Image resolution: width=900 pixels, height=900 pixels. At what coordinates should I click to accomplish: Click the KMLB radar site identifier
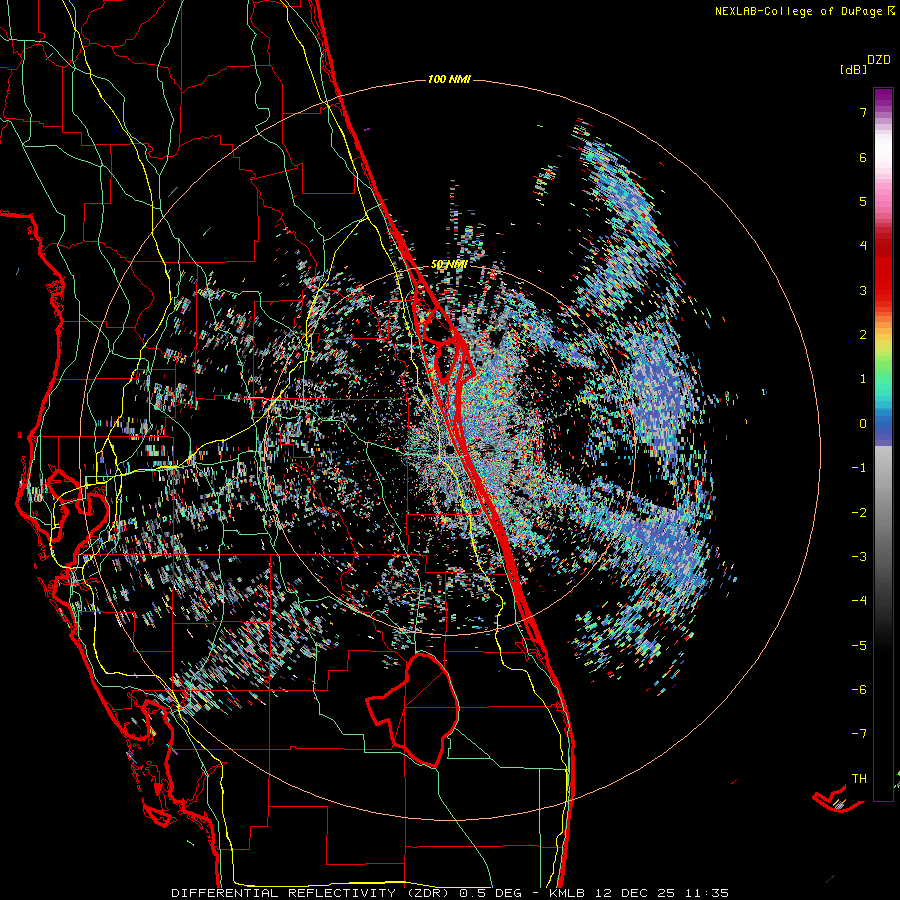(567, 893)
